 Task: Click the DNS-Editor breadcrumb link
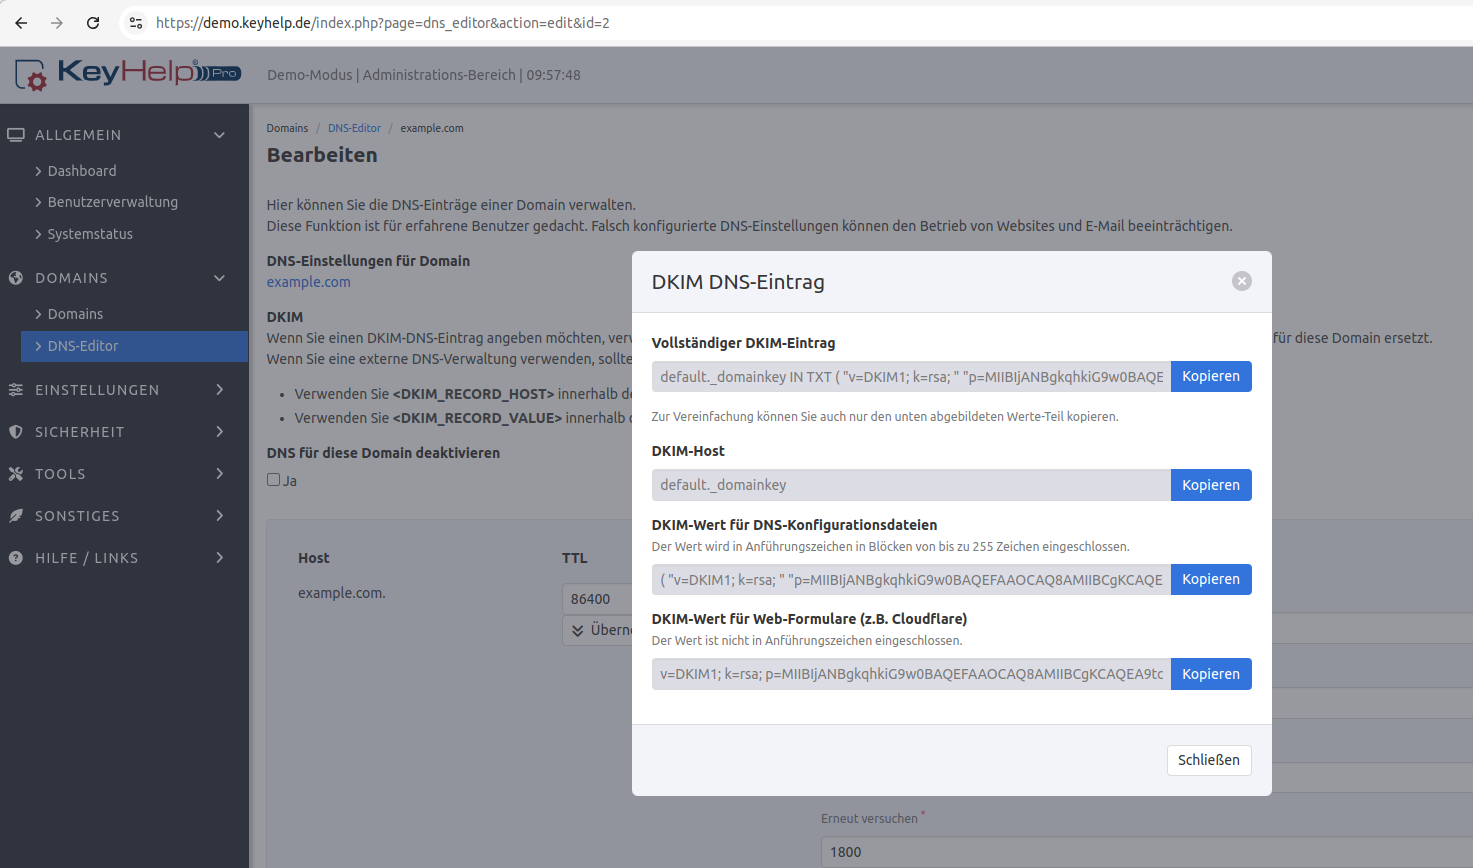(x=354, y=128)
